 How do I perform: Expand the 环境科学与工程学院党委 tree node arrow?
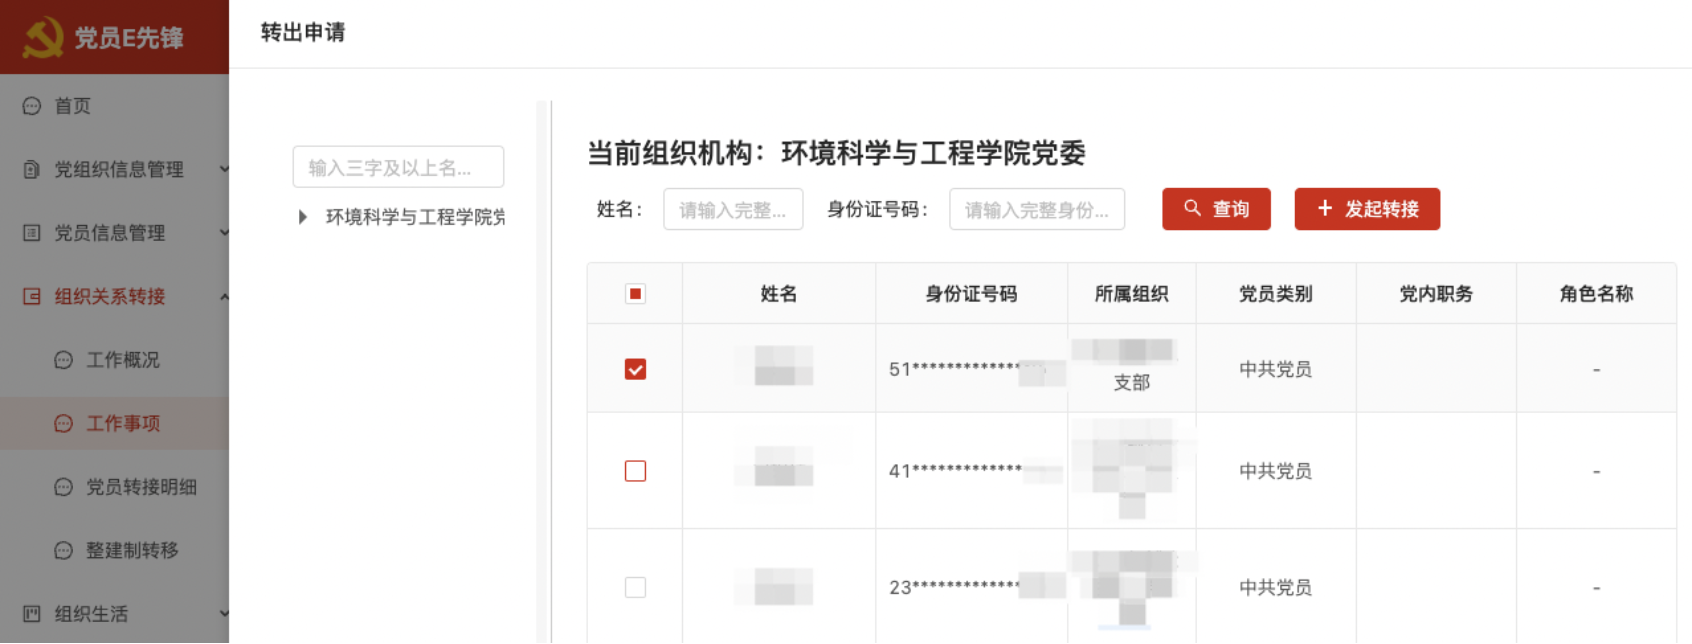pyautogui.click(x=302, y=217)
